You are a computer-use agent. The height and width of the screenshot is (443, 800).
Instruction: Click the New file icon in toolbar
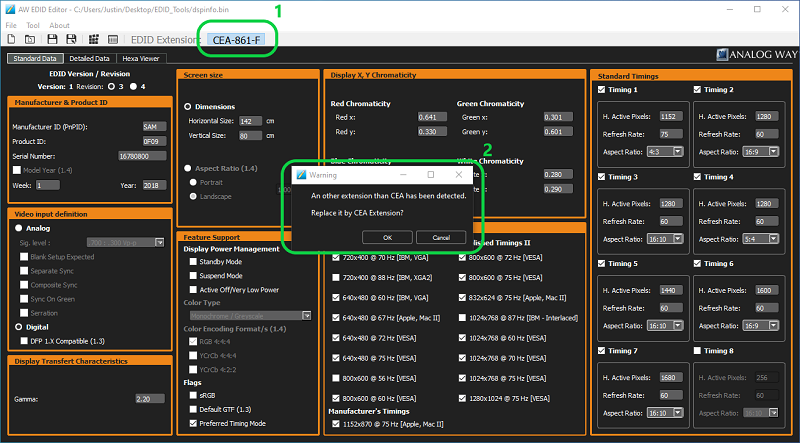[x=13, y=39]
